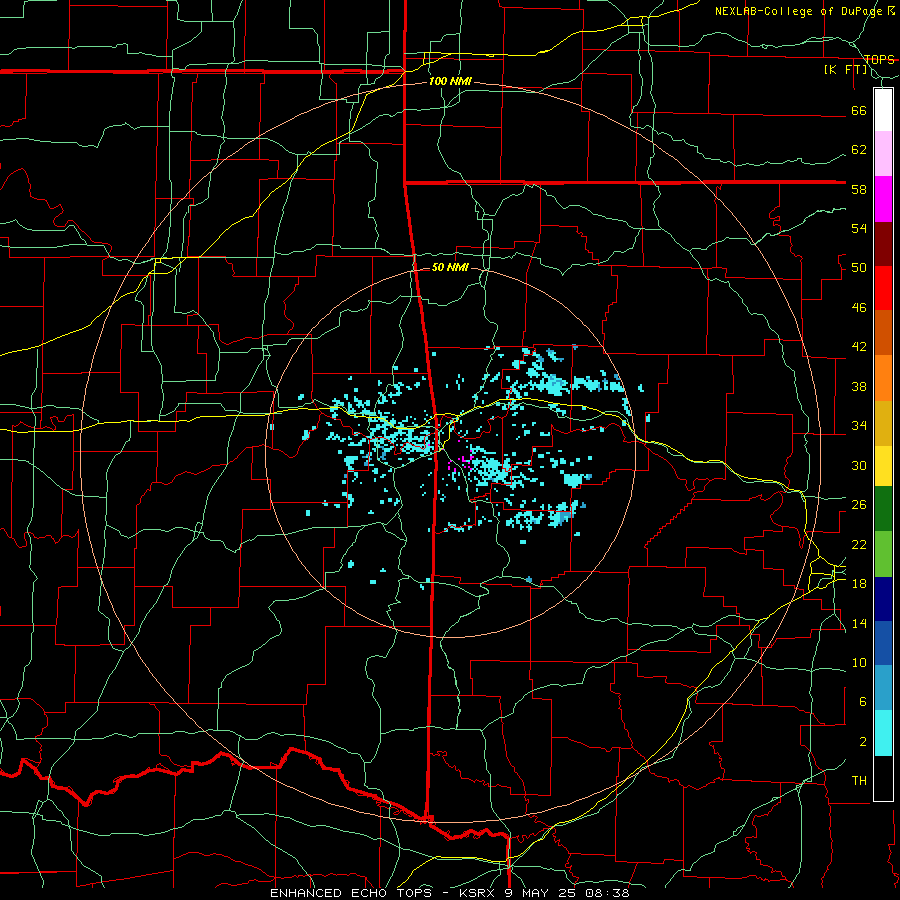Image resolution: width=900 pixels, height=900 pixels.
Task: Click the black TH legend swatch
Action: [883, 778]
